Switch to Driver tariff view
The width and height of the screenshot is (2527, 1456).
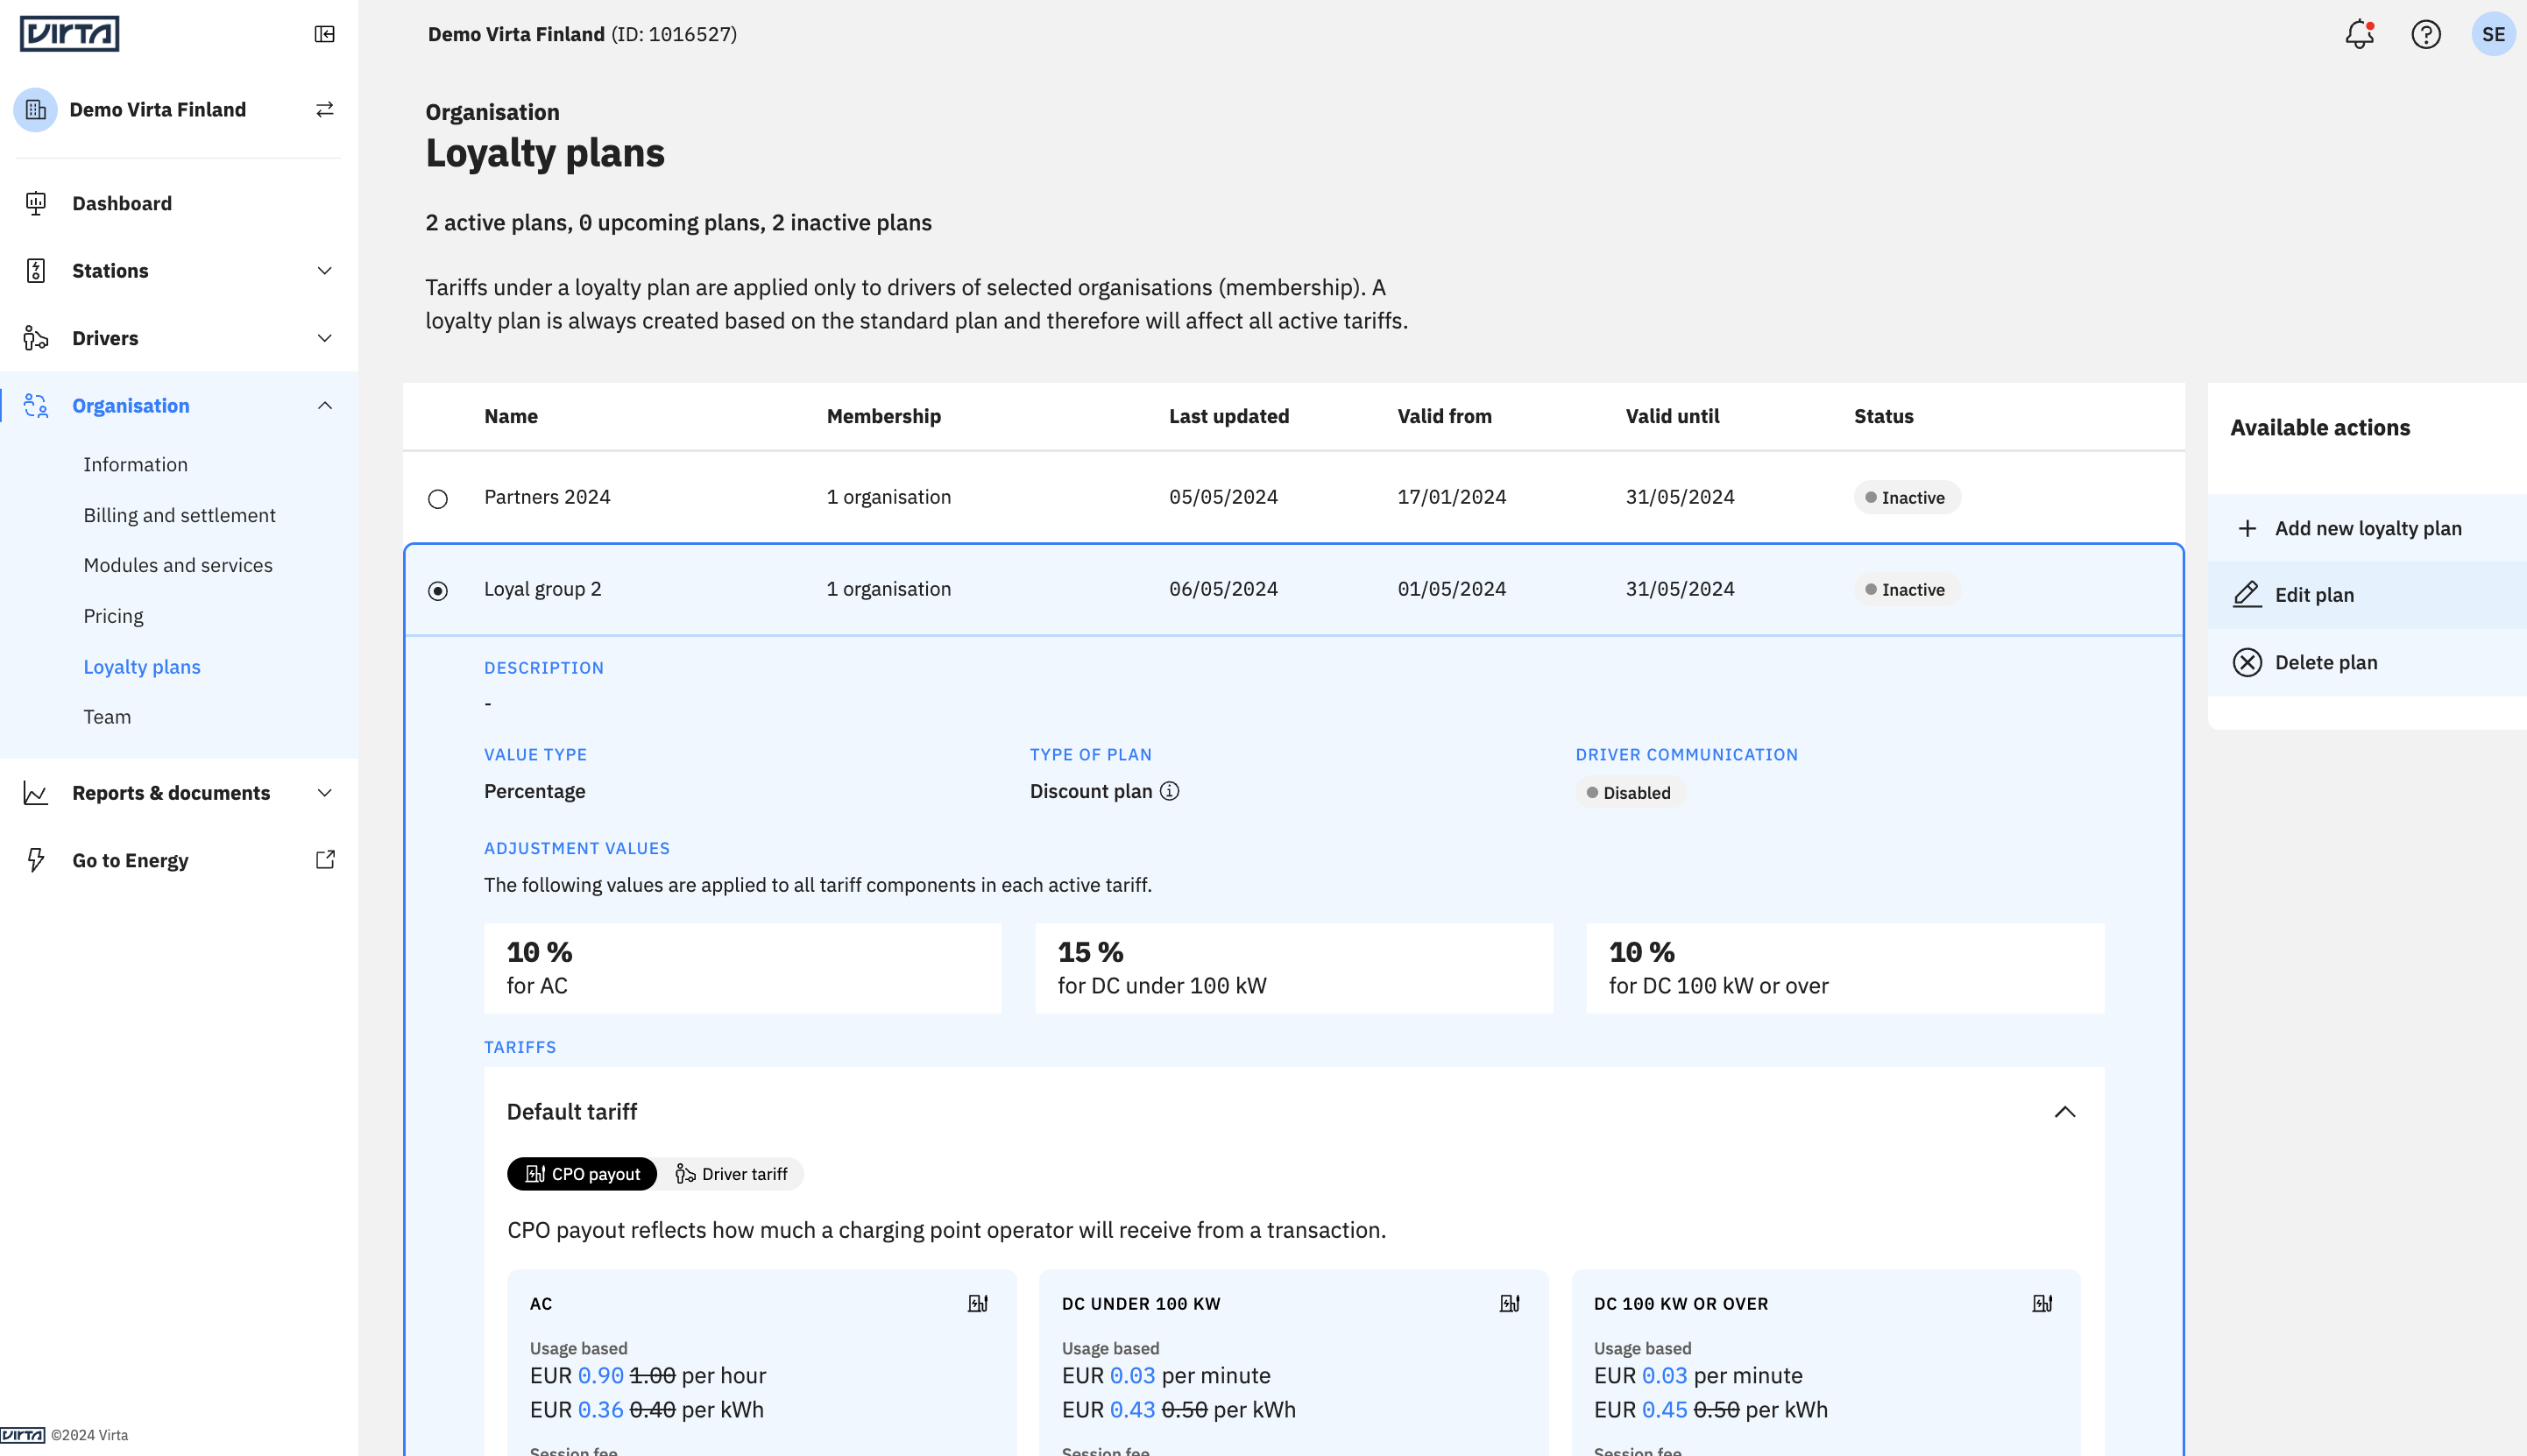(x=731, y=1174)
